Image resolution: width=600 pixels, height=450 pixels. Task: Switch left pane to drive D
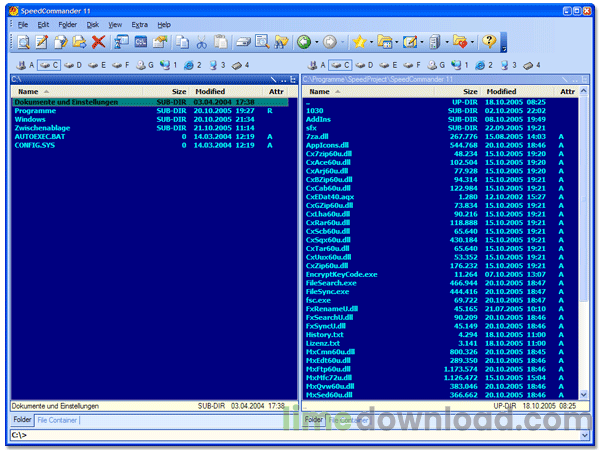(73, 65)
